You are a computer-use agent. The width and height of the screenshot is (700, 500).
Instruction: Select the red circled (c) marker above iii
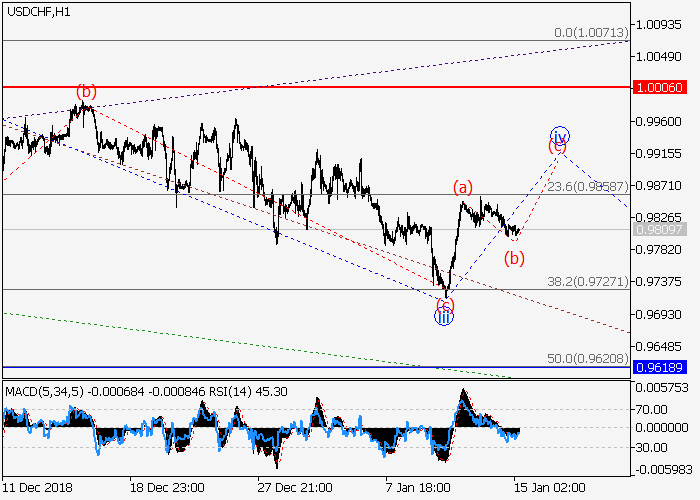tap(446, 303)
